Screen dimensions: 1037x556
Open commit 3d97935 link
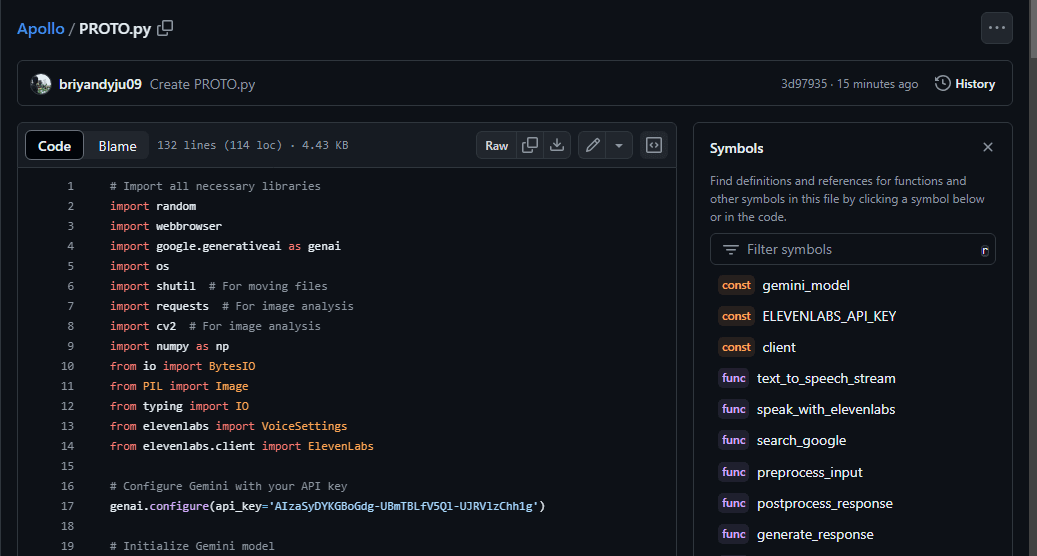[804, 84]
